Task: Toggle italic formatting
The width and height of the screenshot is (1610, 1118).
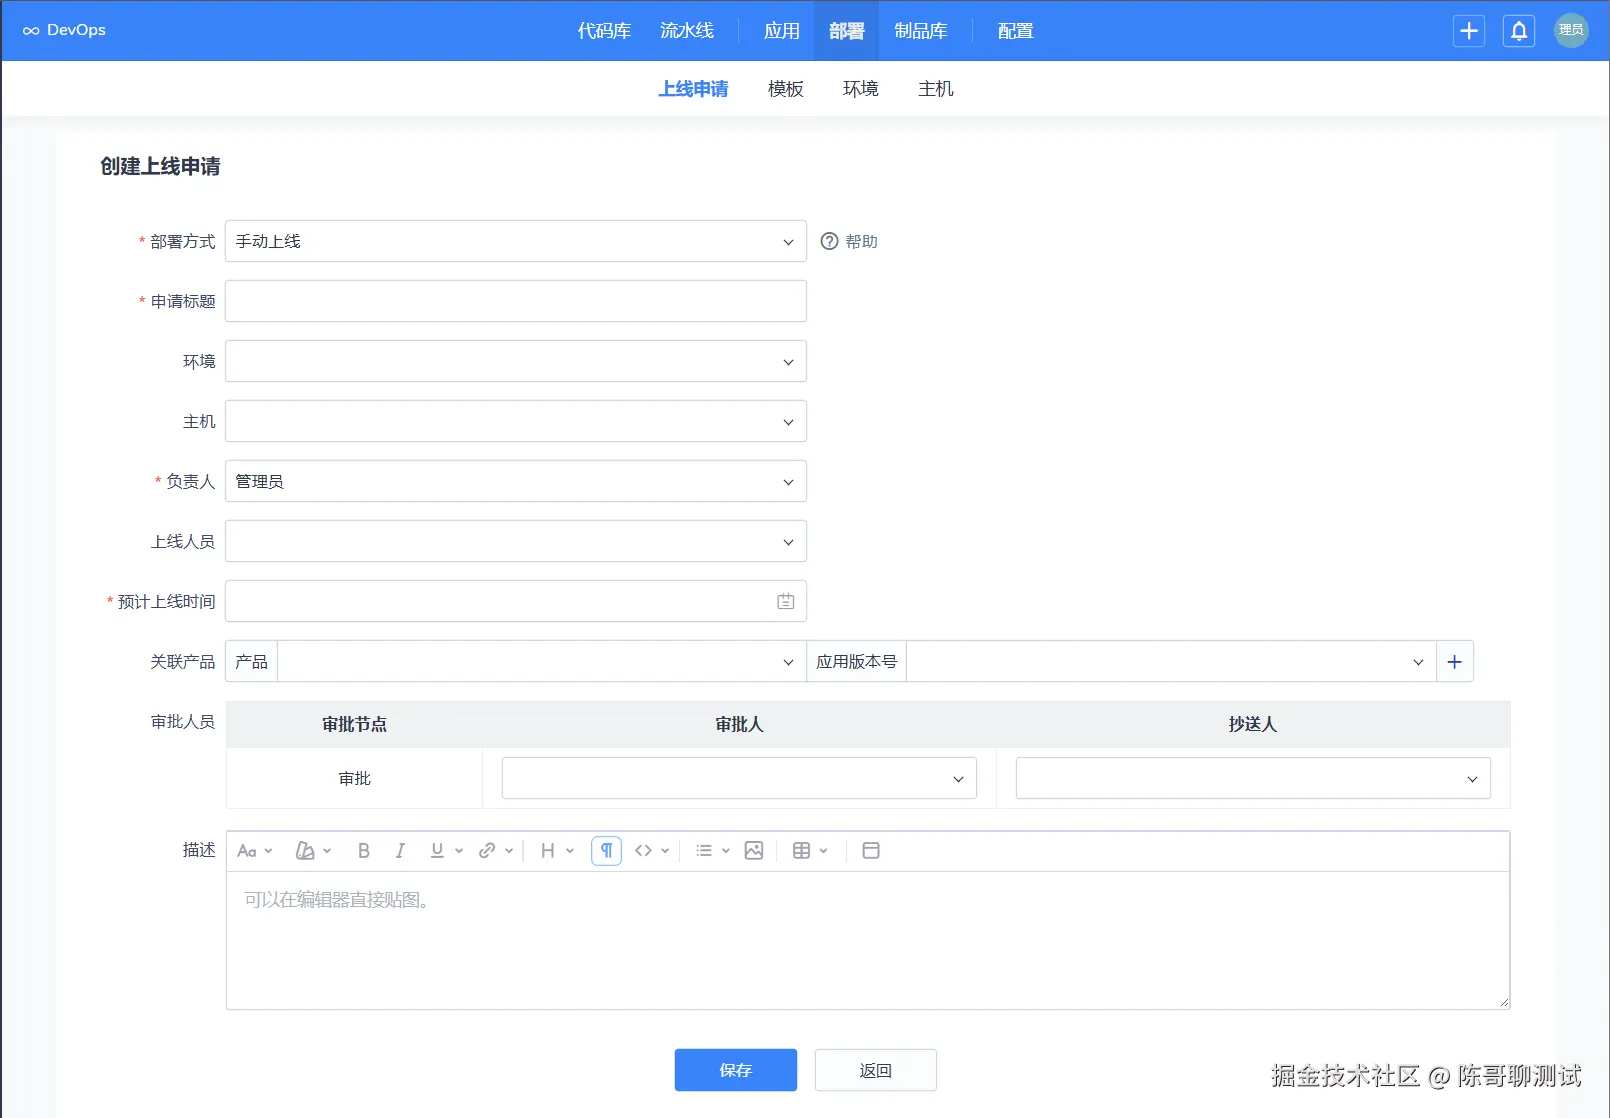Action: (400, 851)
